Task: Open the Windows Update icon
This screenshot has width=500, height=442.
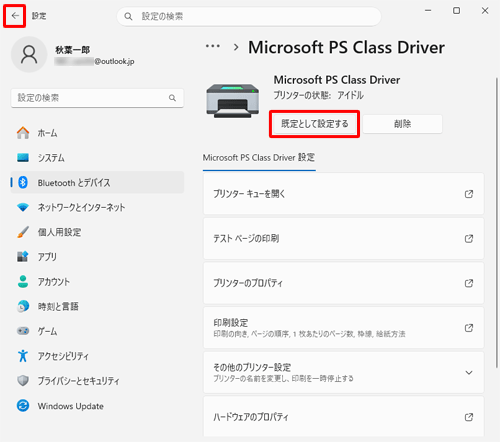Action: [x=23, y=406]
